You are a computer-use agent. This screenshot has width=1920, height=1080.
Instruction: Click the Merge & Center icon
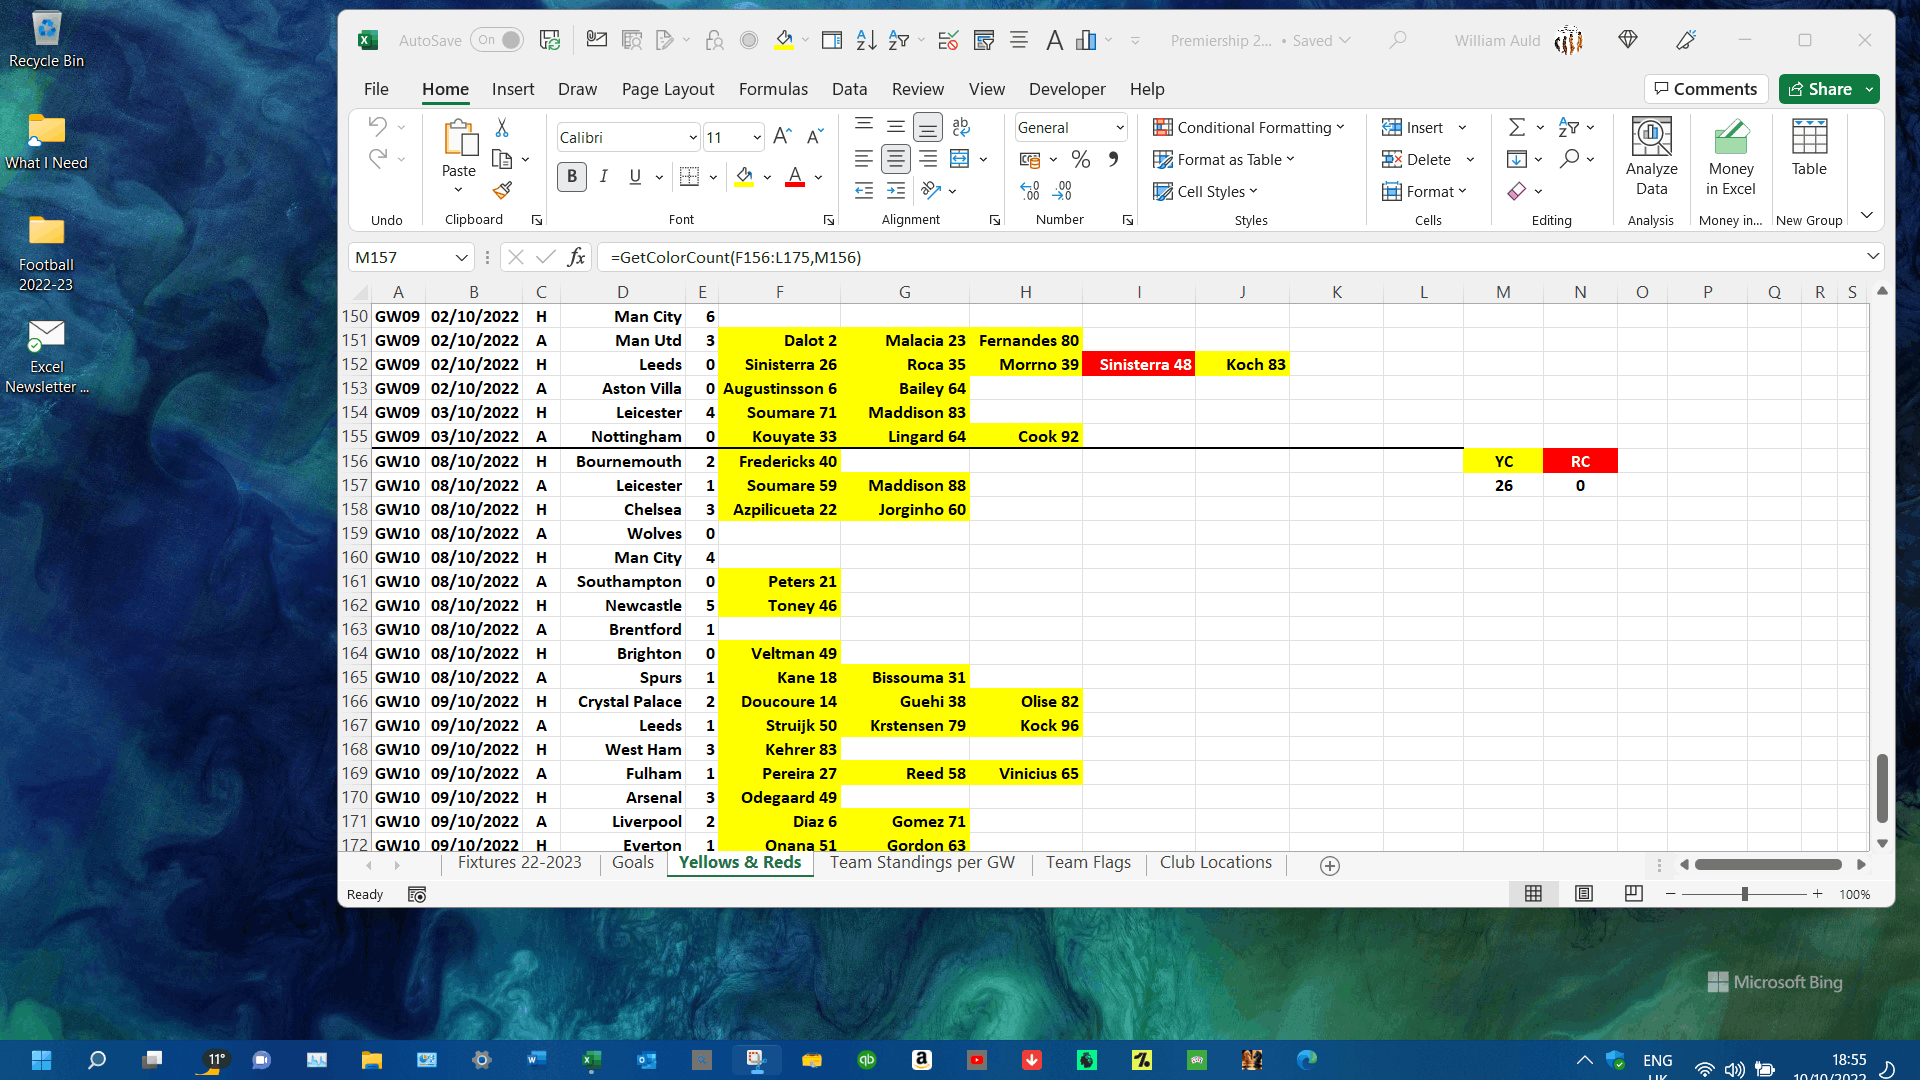point(960,159)
